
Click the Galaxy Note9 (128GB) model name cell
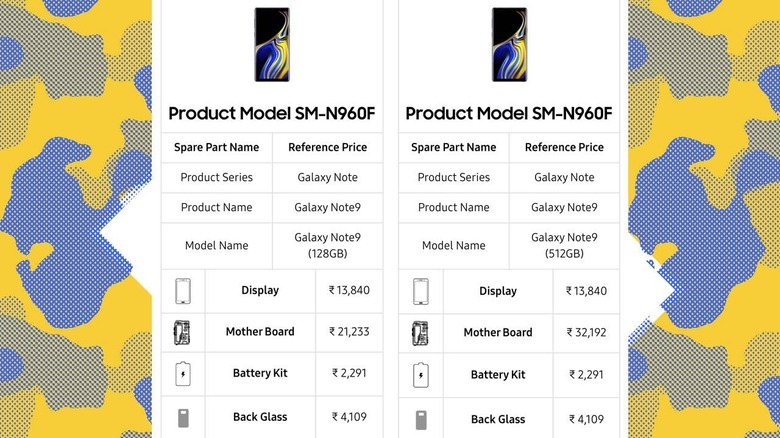point(327,245)
